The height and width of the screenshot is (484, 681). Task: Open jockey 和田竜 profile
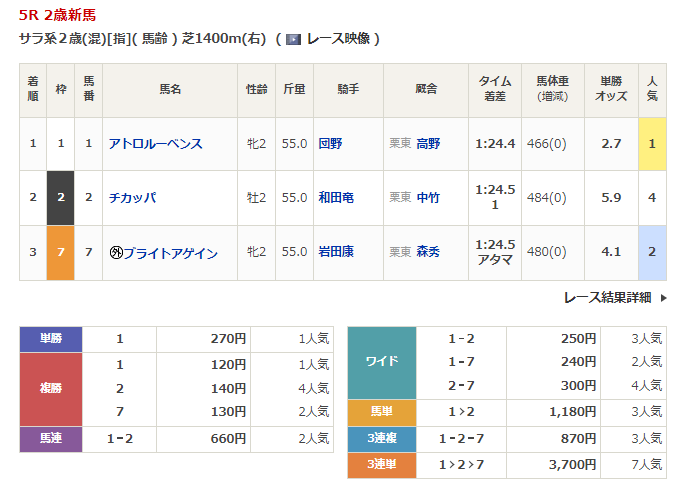[335, 198]
